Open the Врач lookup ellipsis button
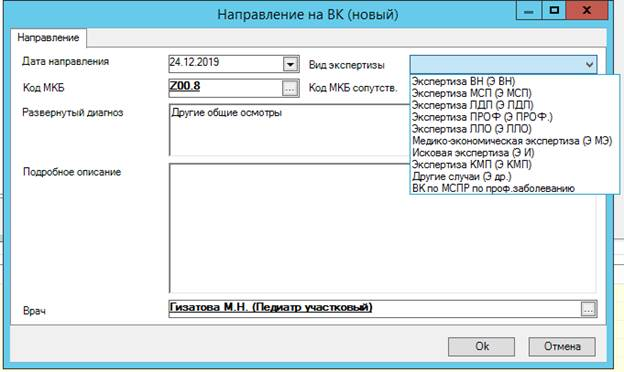 [x=589, y=309]
